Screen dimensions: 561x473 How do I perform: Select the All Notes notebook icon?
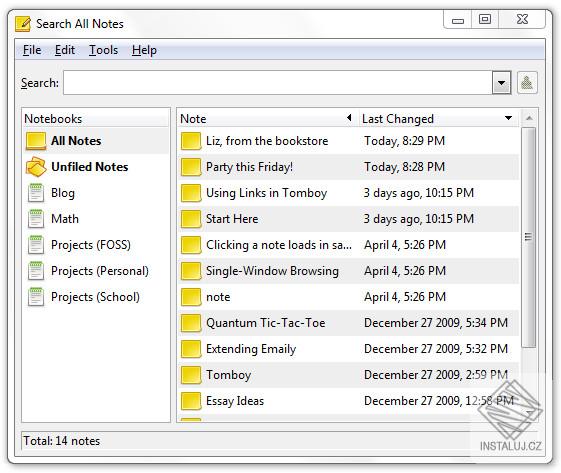click(36, 141)
